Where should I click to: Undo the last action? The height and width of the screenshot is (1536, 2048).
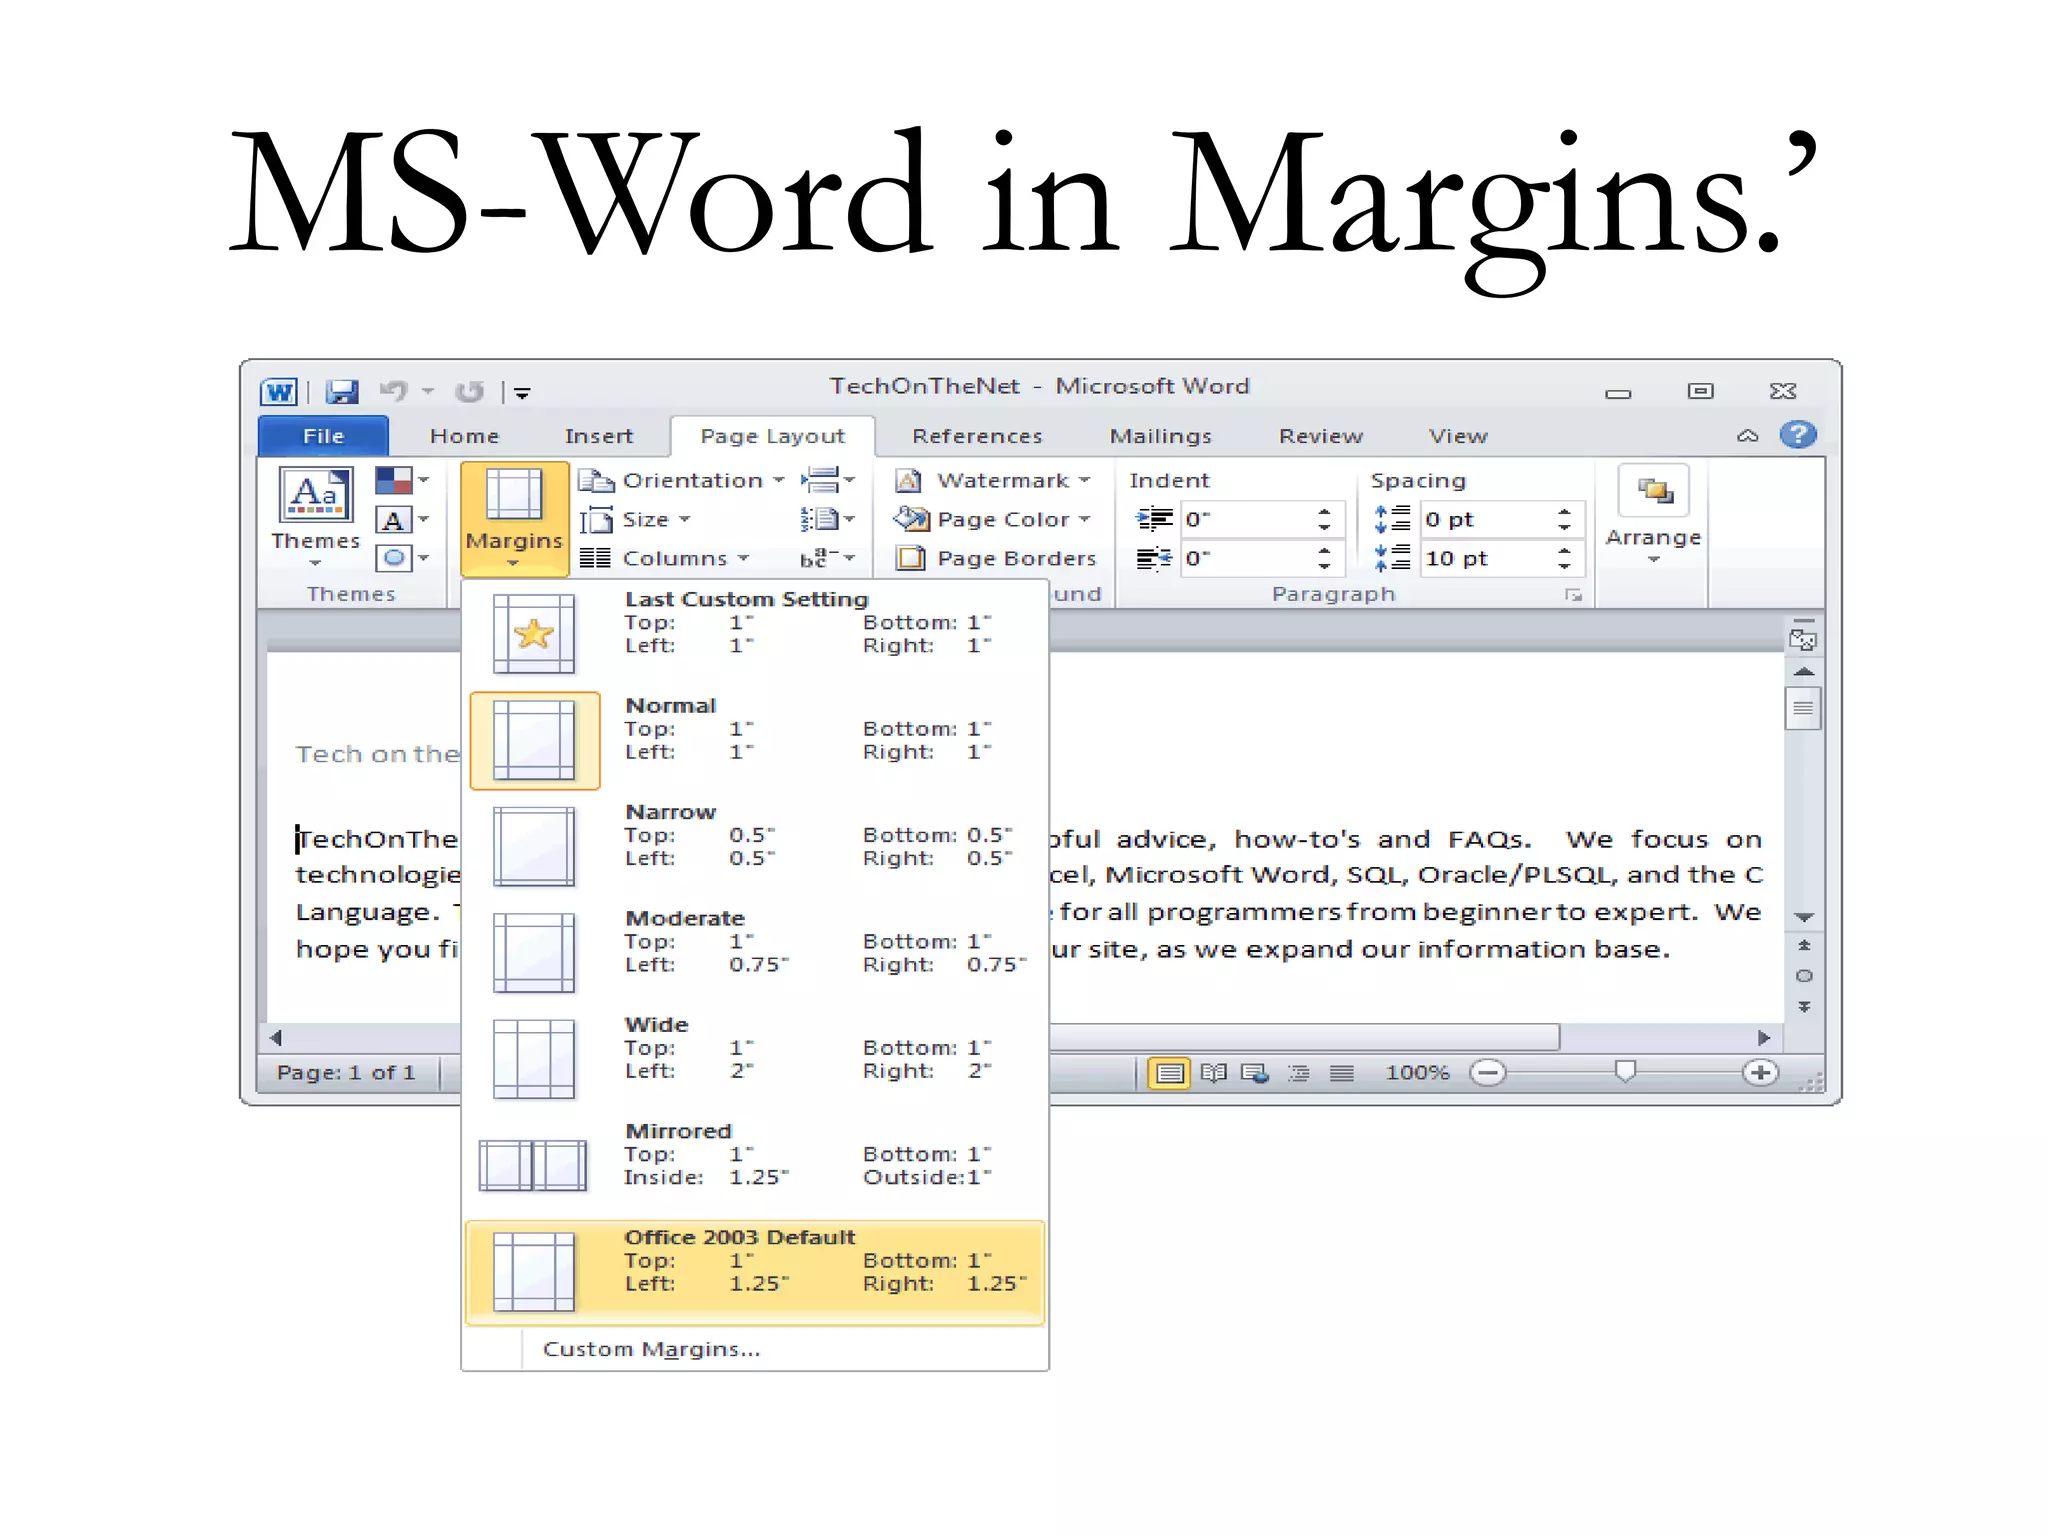pos(393,391)
